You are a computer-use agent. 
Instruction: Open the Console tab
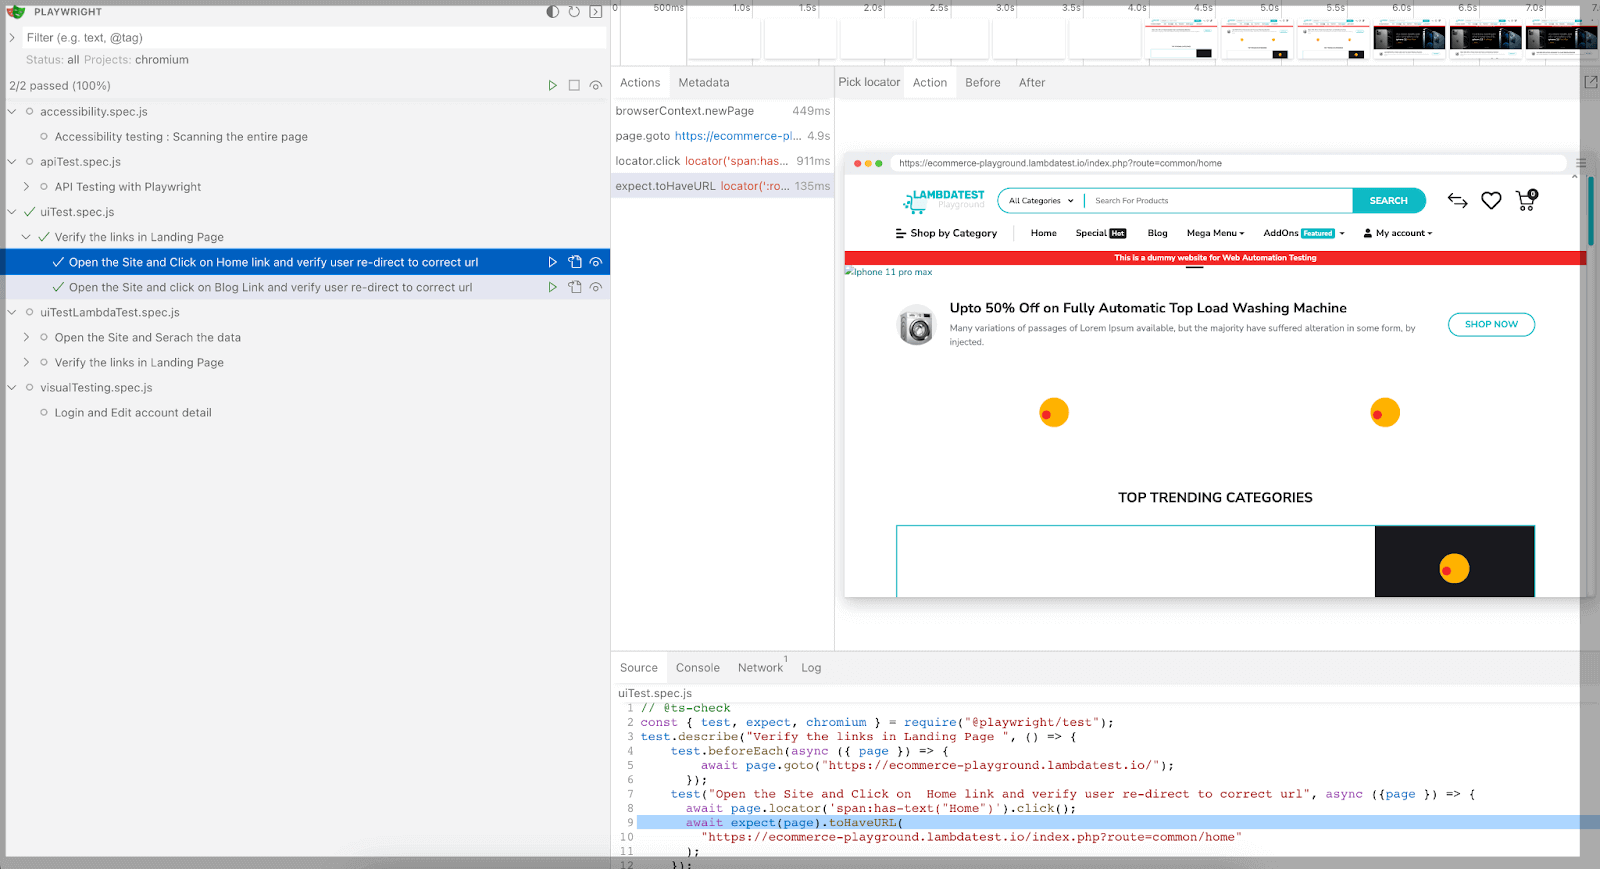pos(698,668)
